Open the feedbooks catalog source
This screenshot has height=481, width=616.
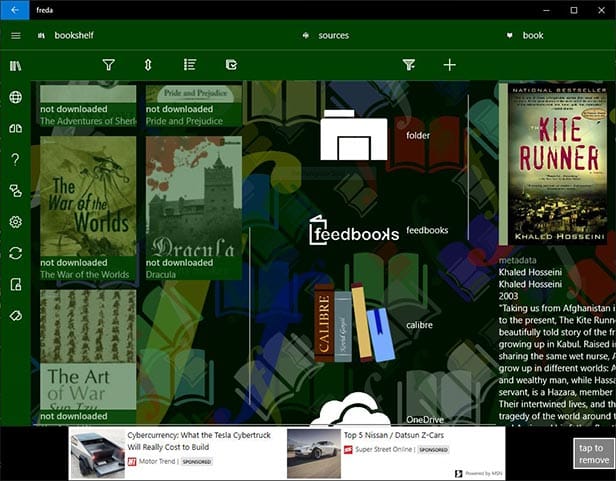click(354, 231)
